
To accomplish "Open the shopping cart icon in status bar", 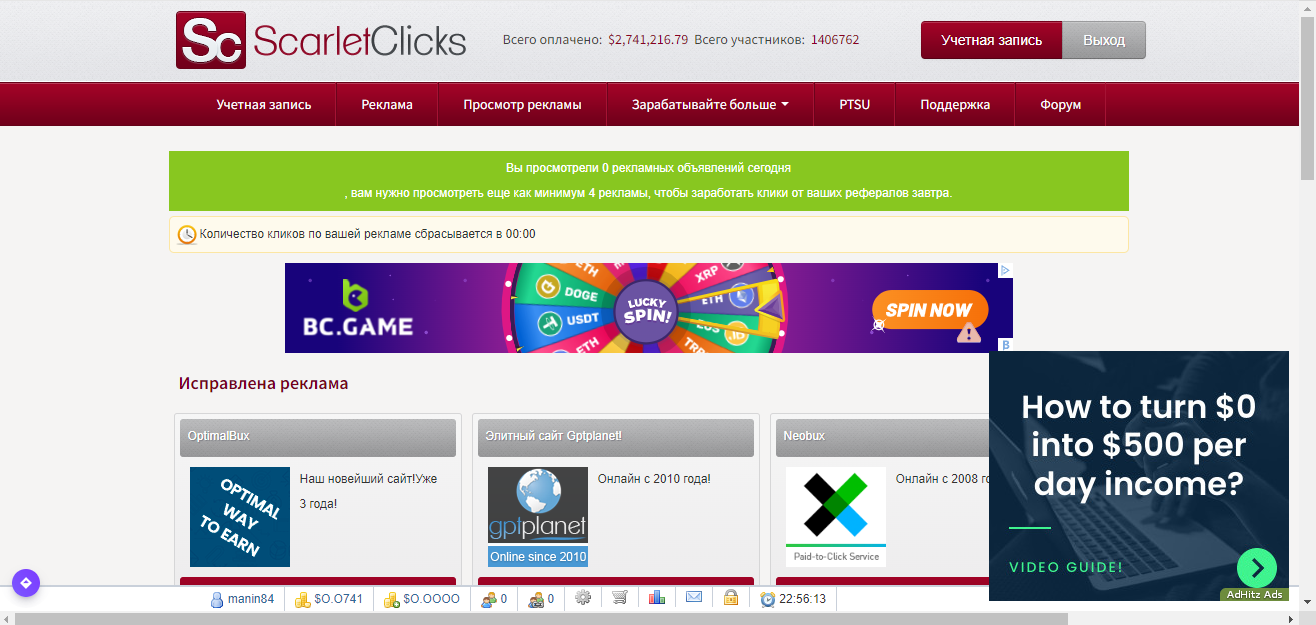I will pos(620,598).
